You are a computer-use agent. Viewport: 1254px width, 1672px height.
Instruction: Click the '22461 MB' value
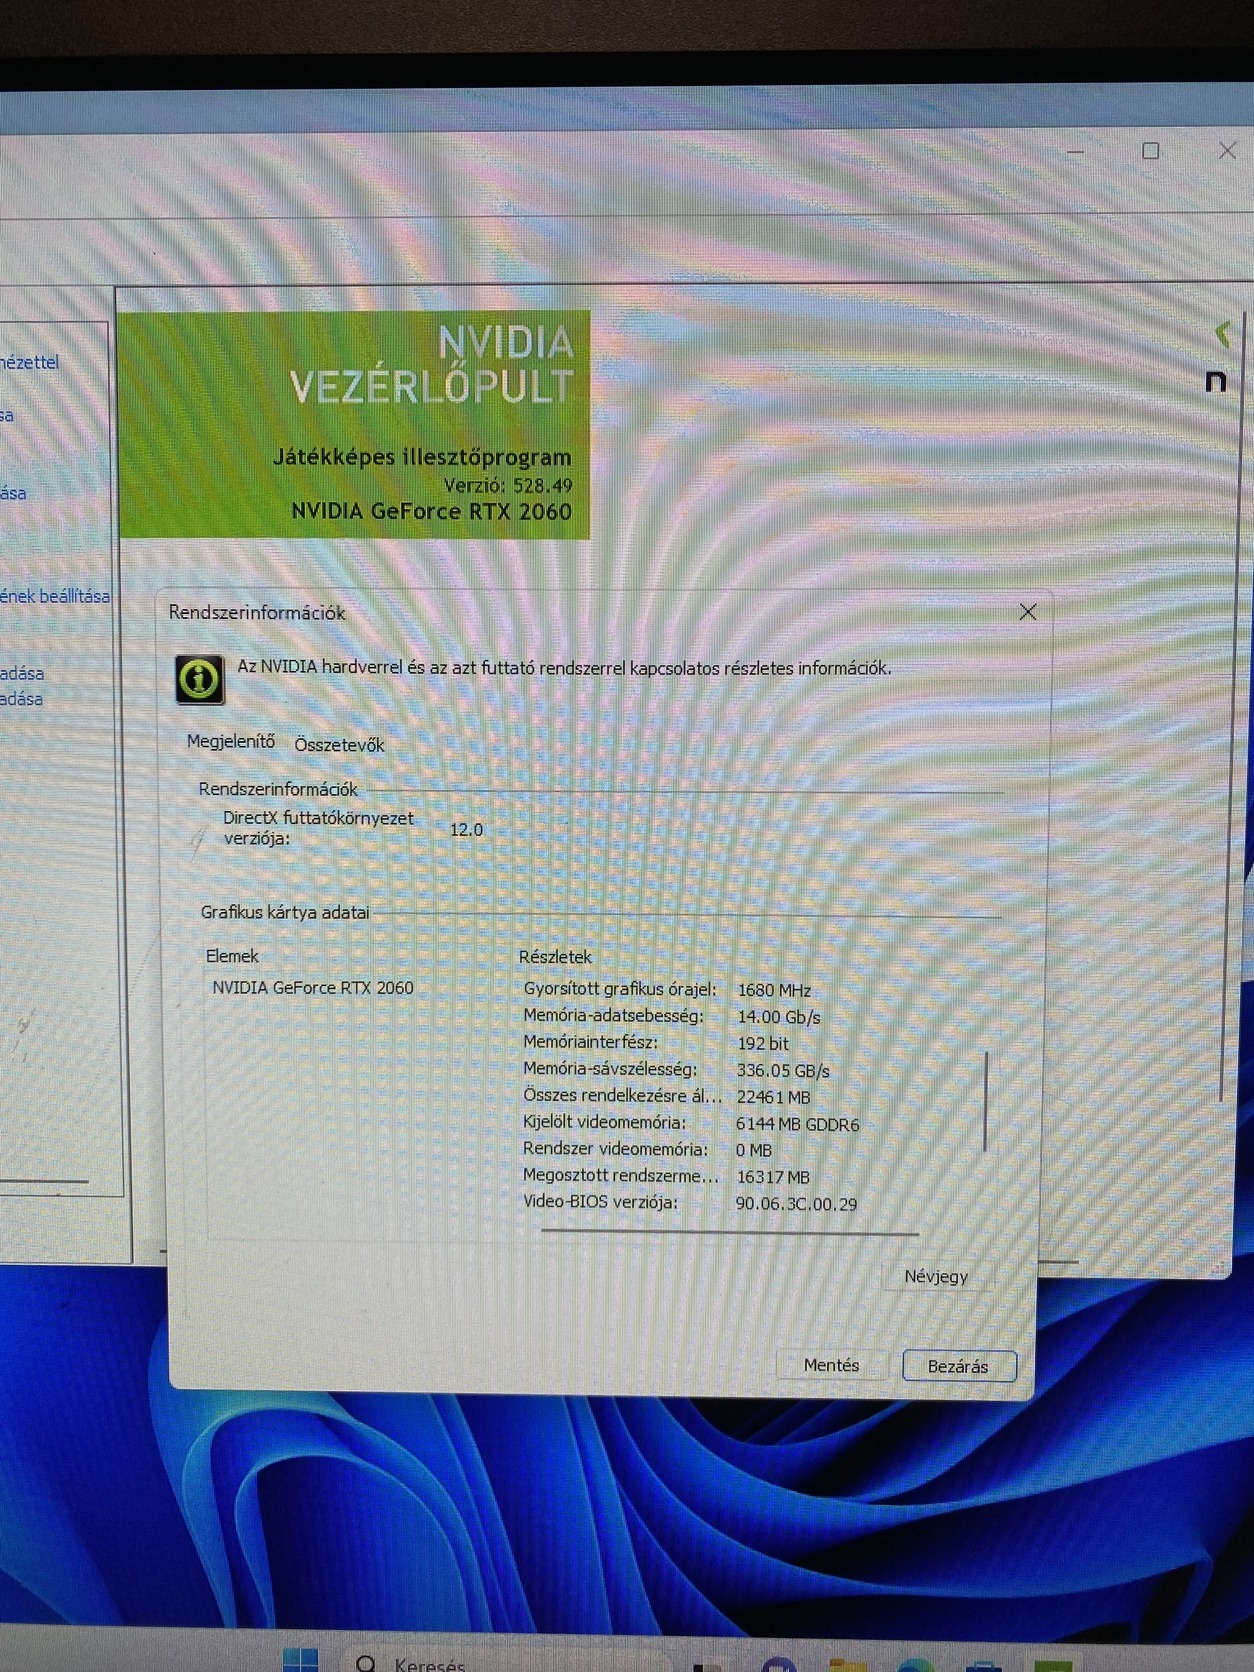[773, 1097]
